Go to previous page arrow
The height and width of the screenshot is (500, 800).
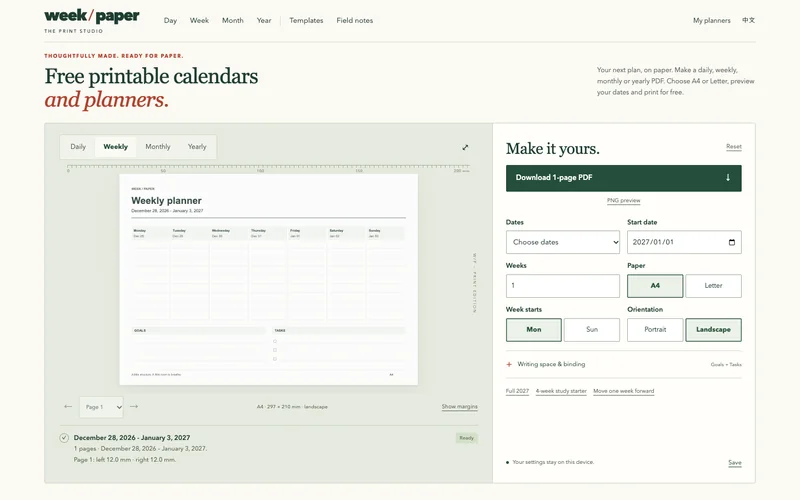[68, 407]
